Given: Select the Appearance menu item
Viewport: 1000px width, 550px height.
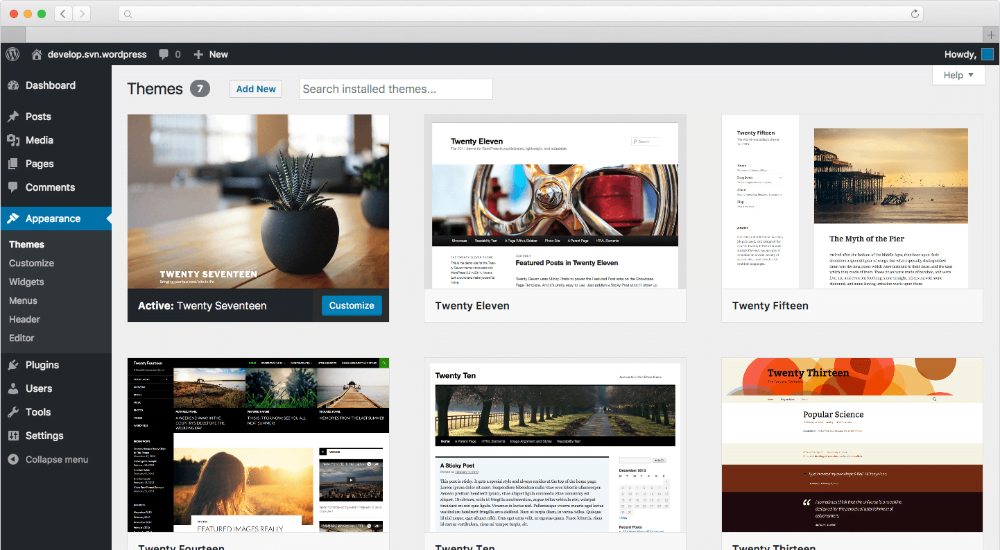Looking at the screenshot, I should (x=56, y=218).
